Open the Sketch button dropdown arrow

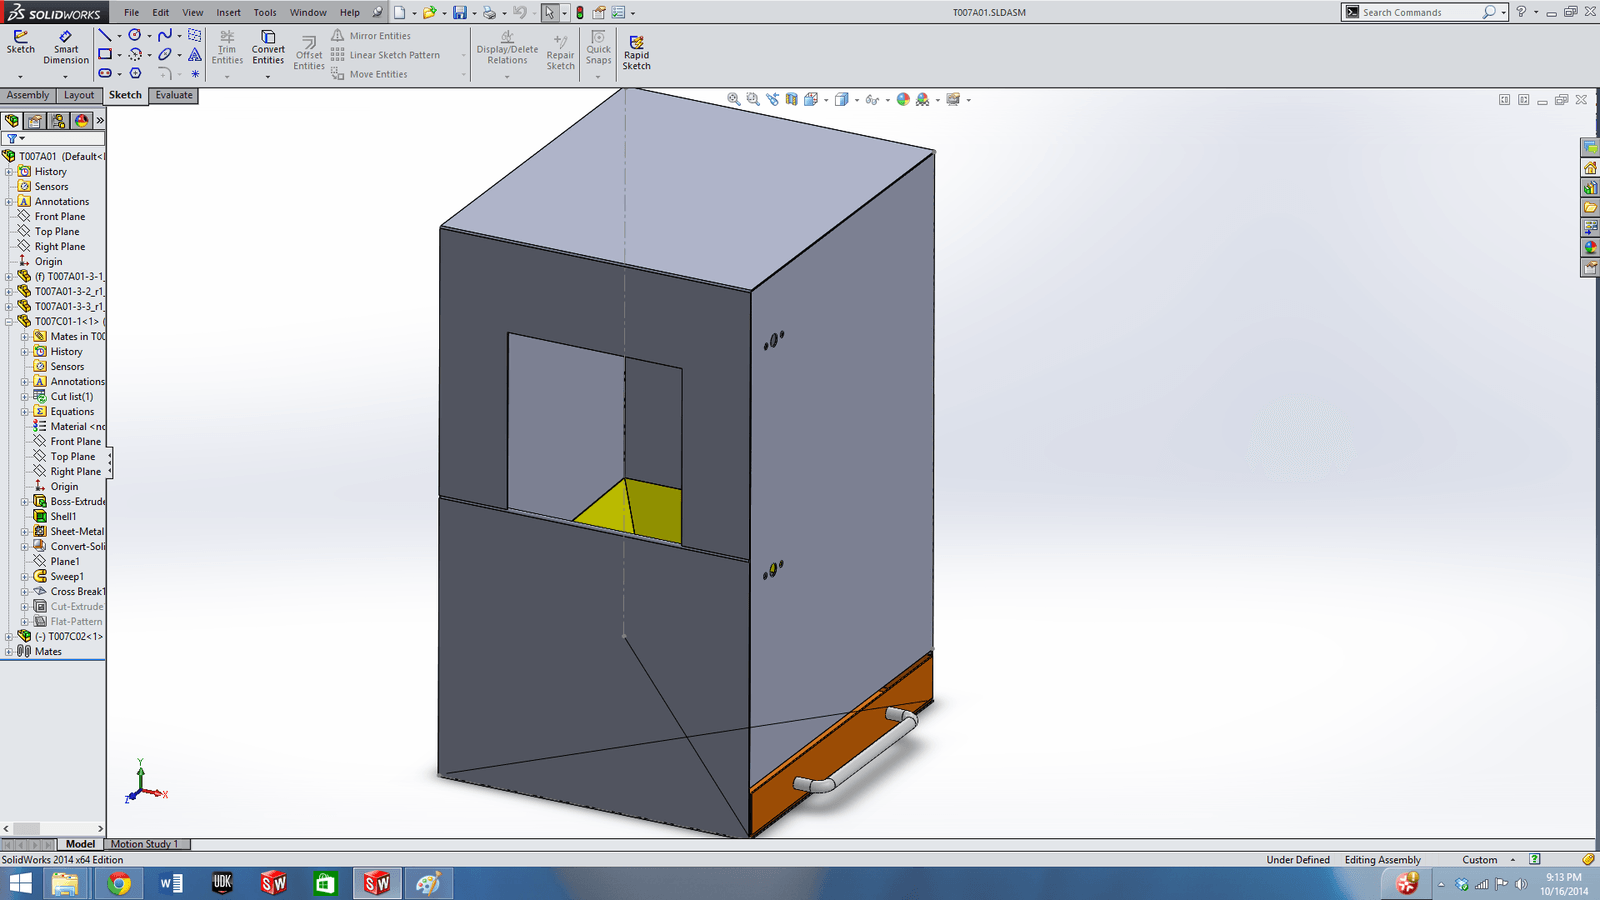point(20,76)
